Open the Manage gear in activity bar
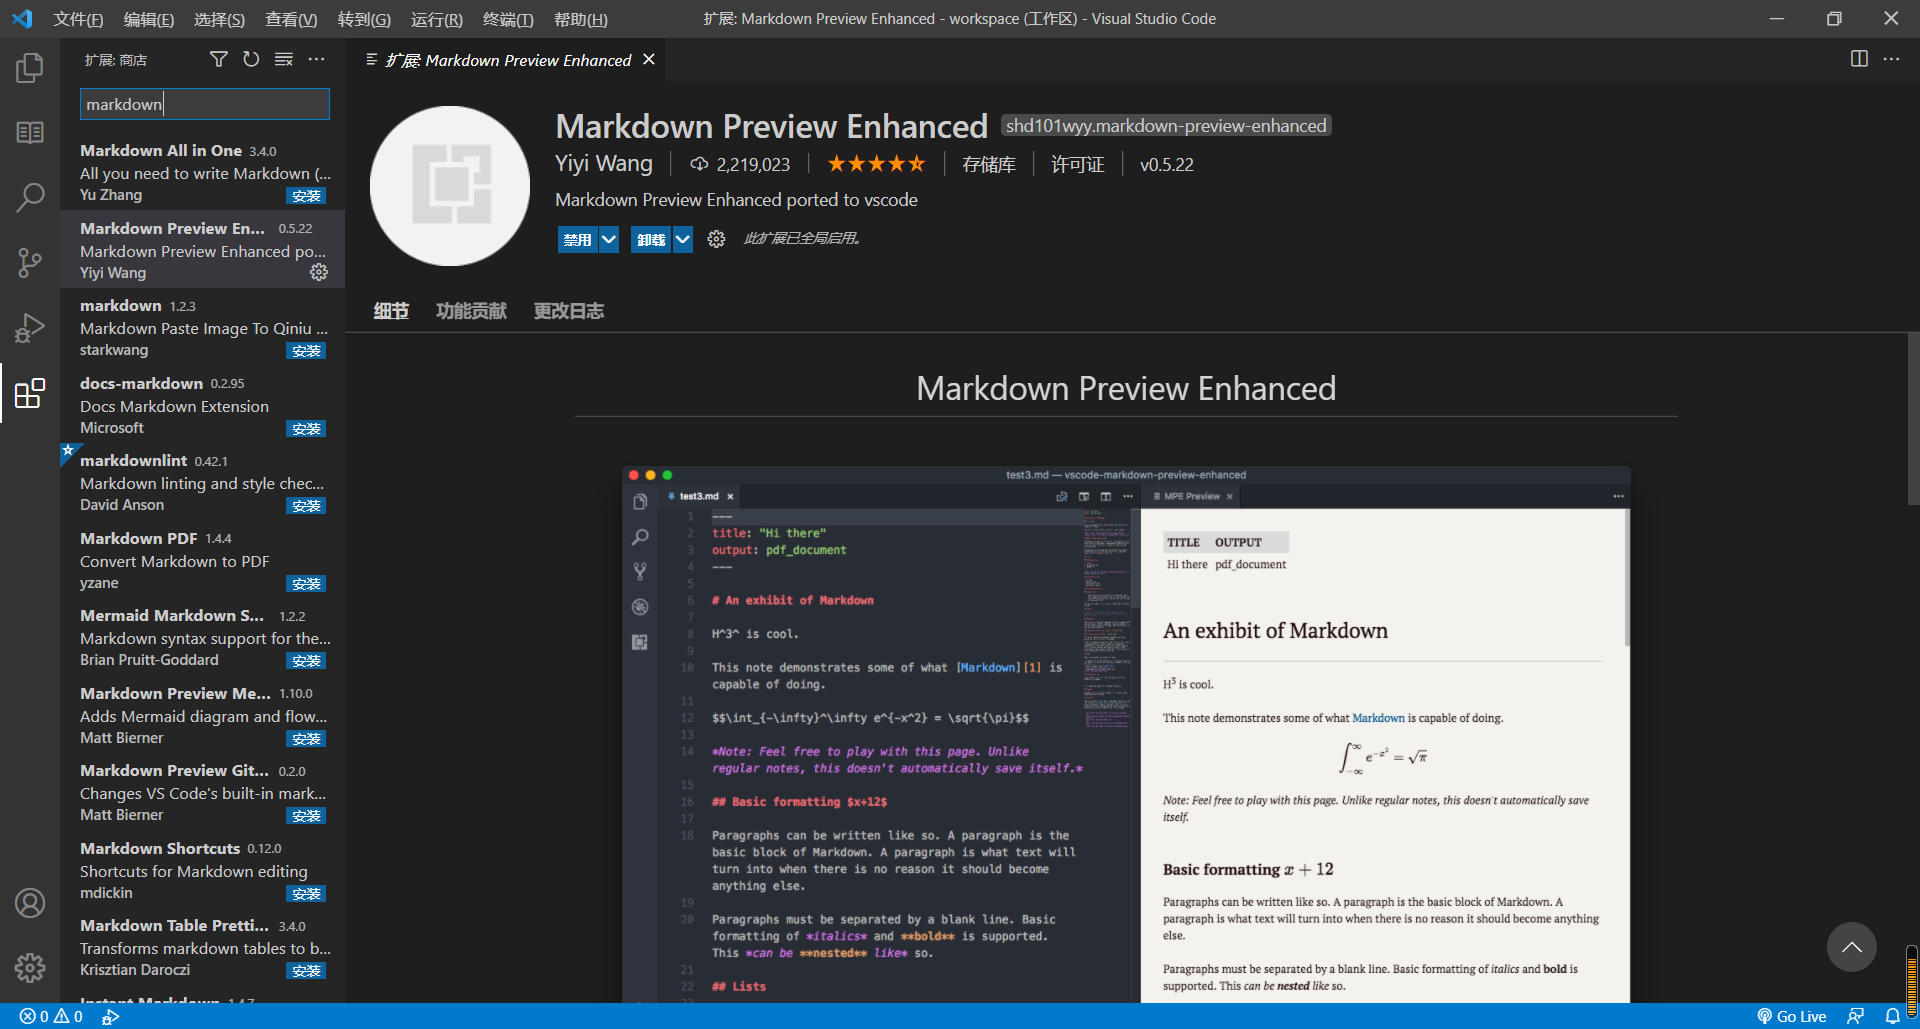1920x1029 pixels. 30,967
